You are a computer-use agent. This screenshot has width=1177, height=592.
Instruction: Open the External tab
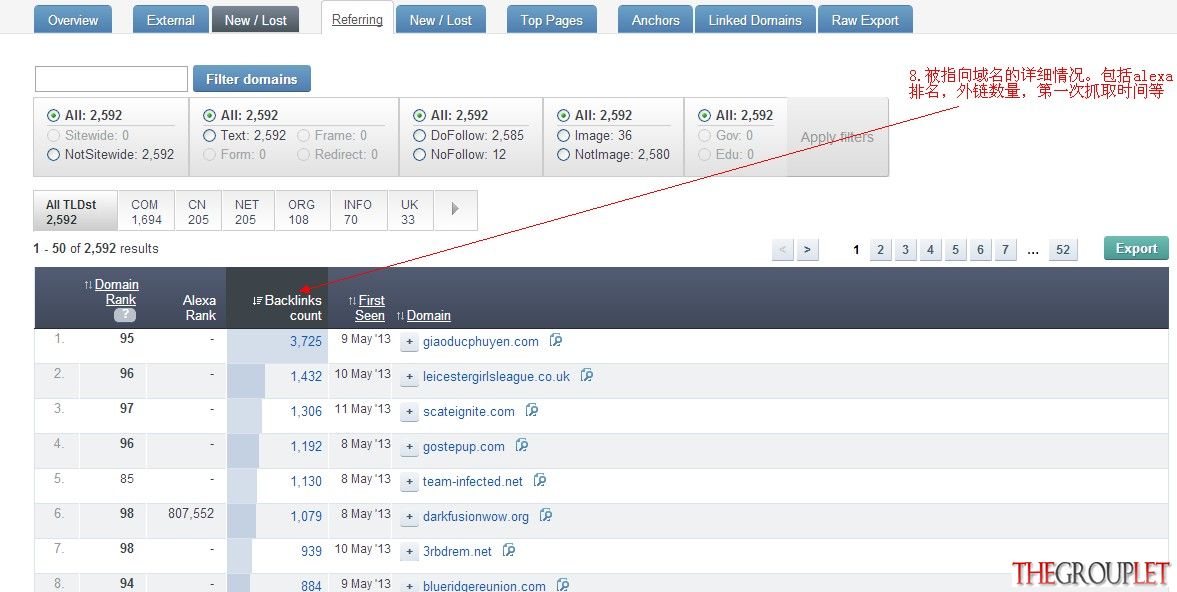[170, 20]
